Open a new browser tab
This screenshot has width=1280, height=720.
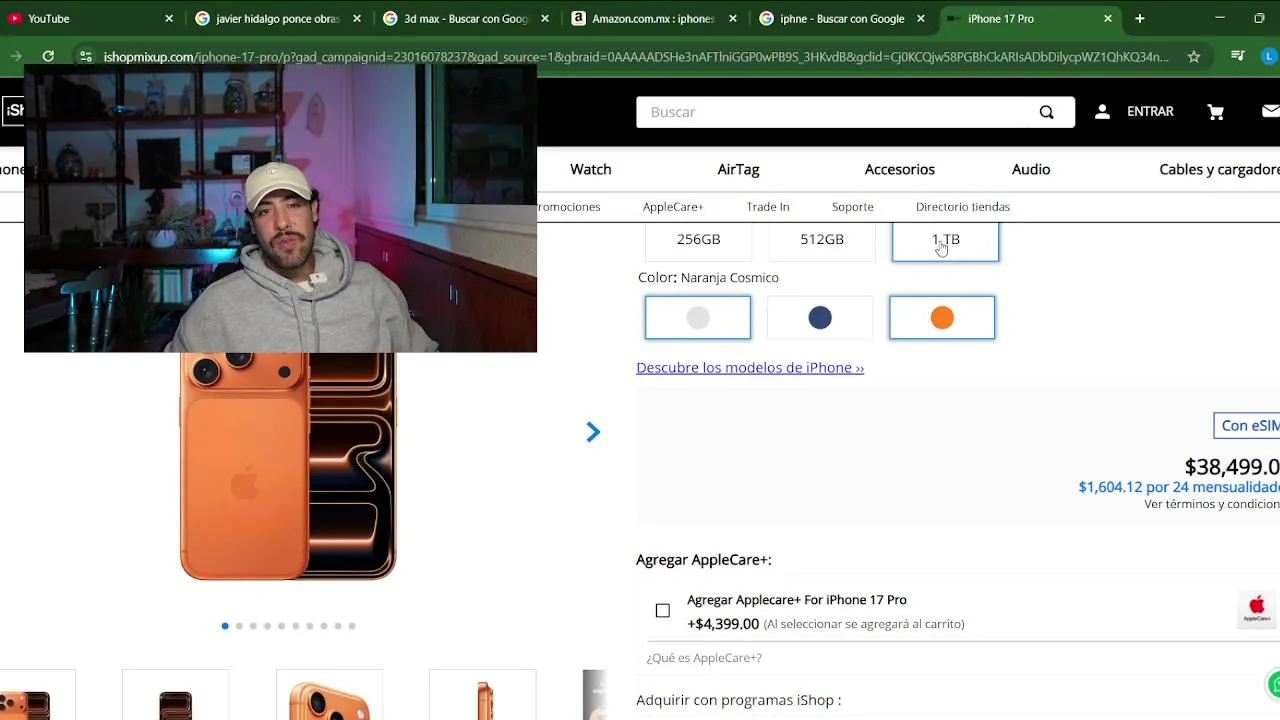[x=1140, y=18]
